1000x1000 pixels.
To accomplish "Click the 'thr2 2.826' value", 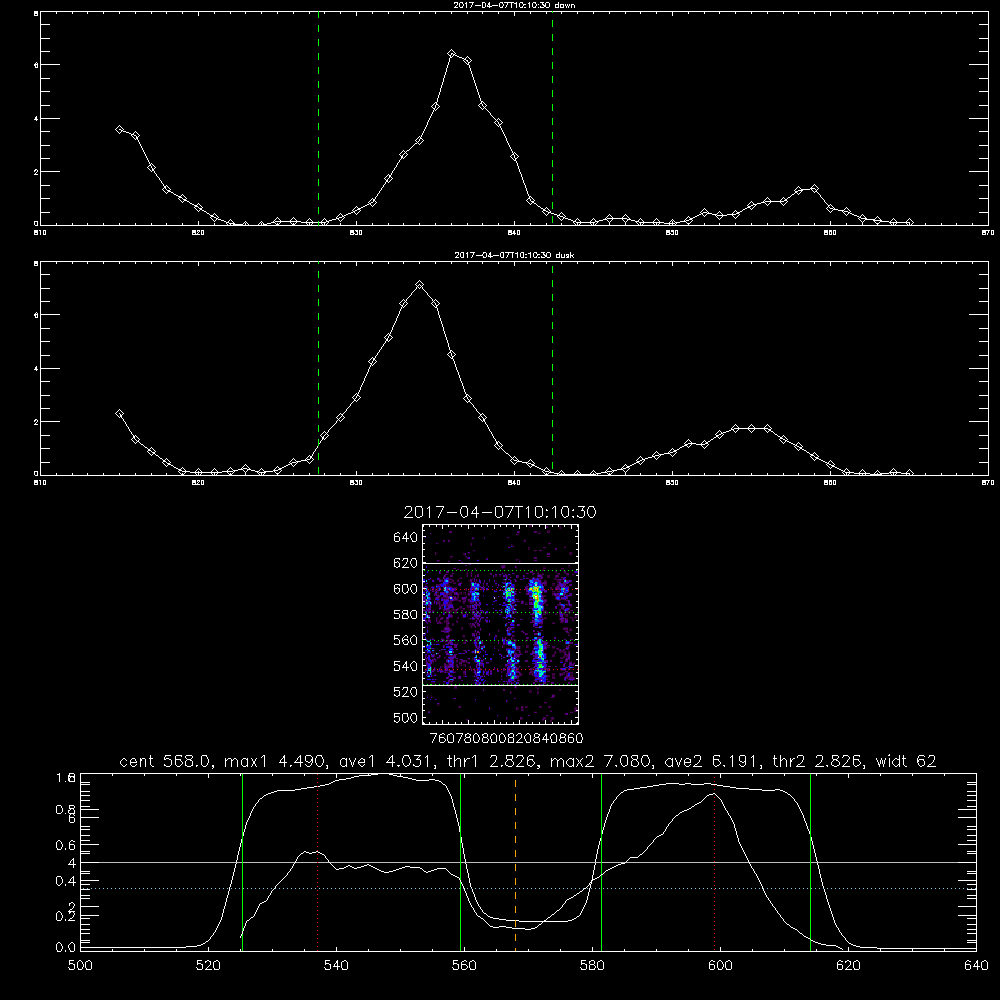I will point(817,761).
